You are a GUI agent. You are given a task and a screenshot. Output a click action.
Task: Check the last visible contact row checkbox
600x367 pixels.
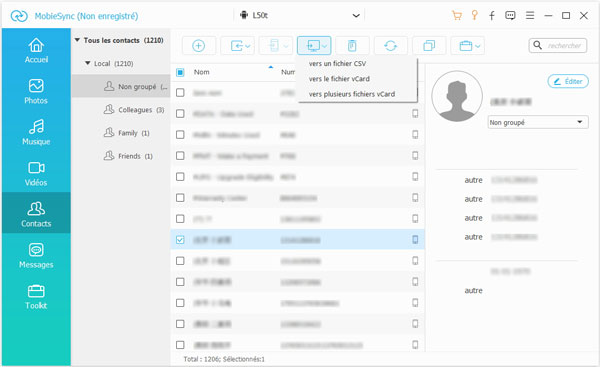pyautogui.click(x=180, y=345)
